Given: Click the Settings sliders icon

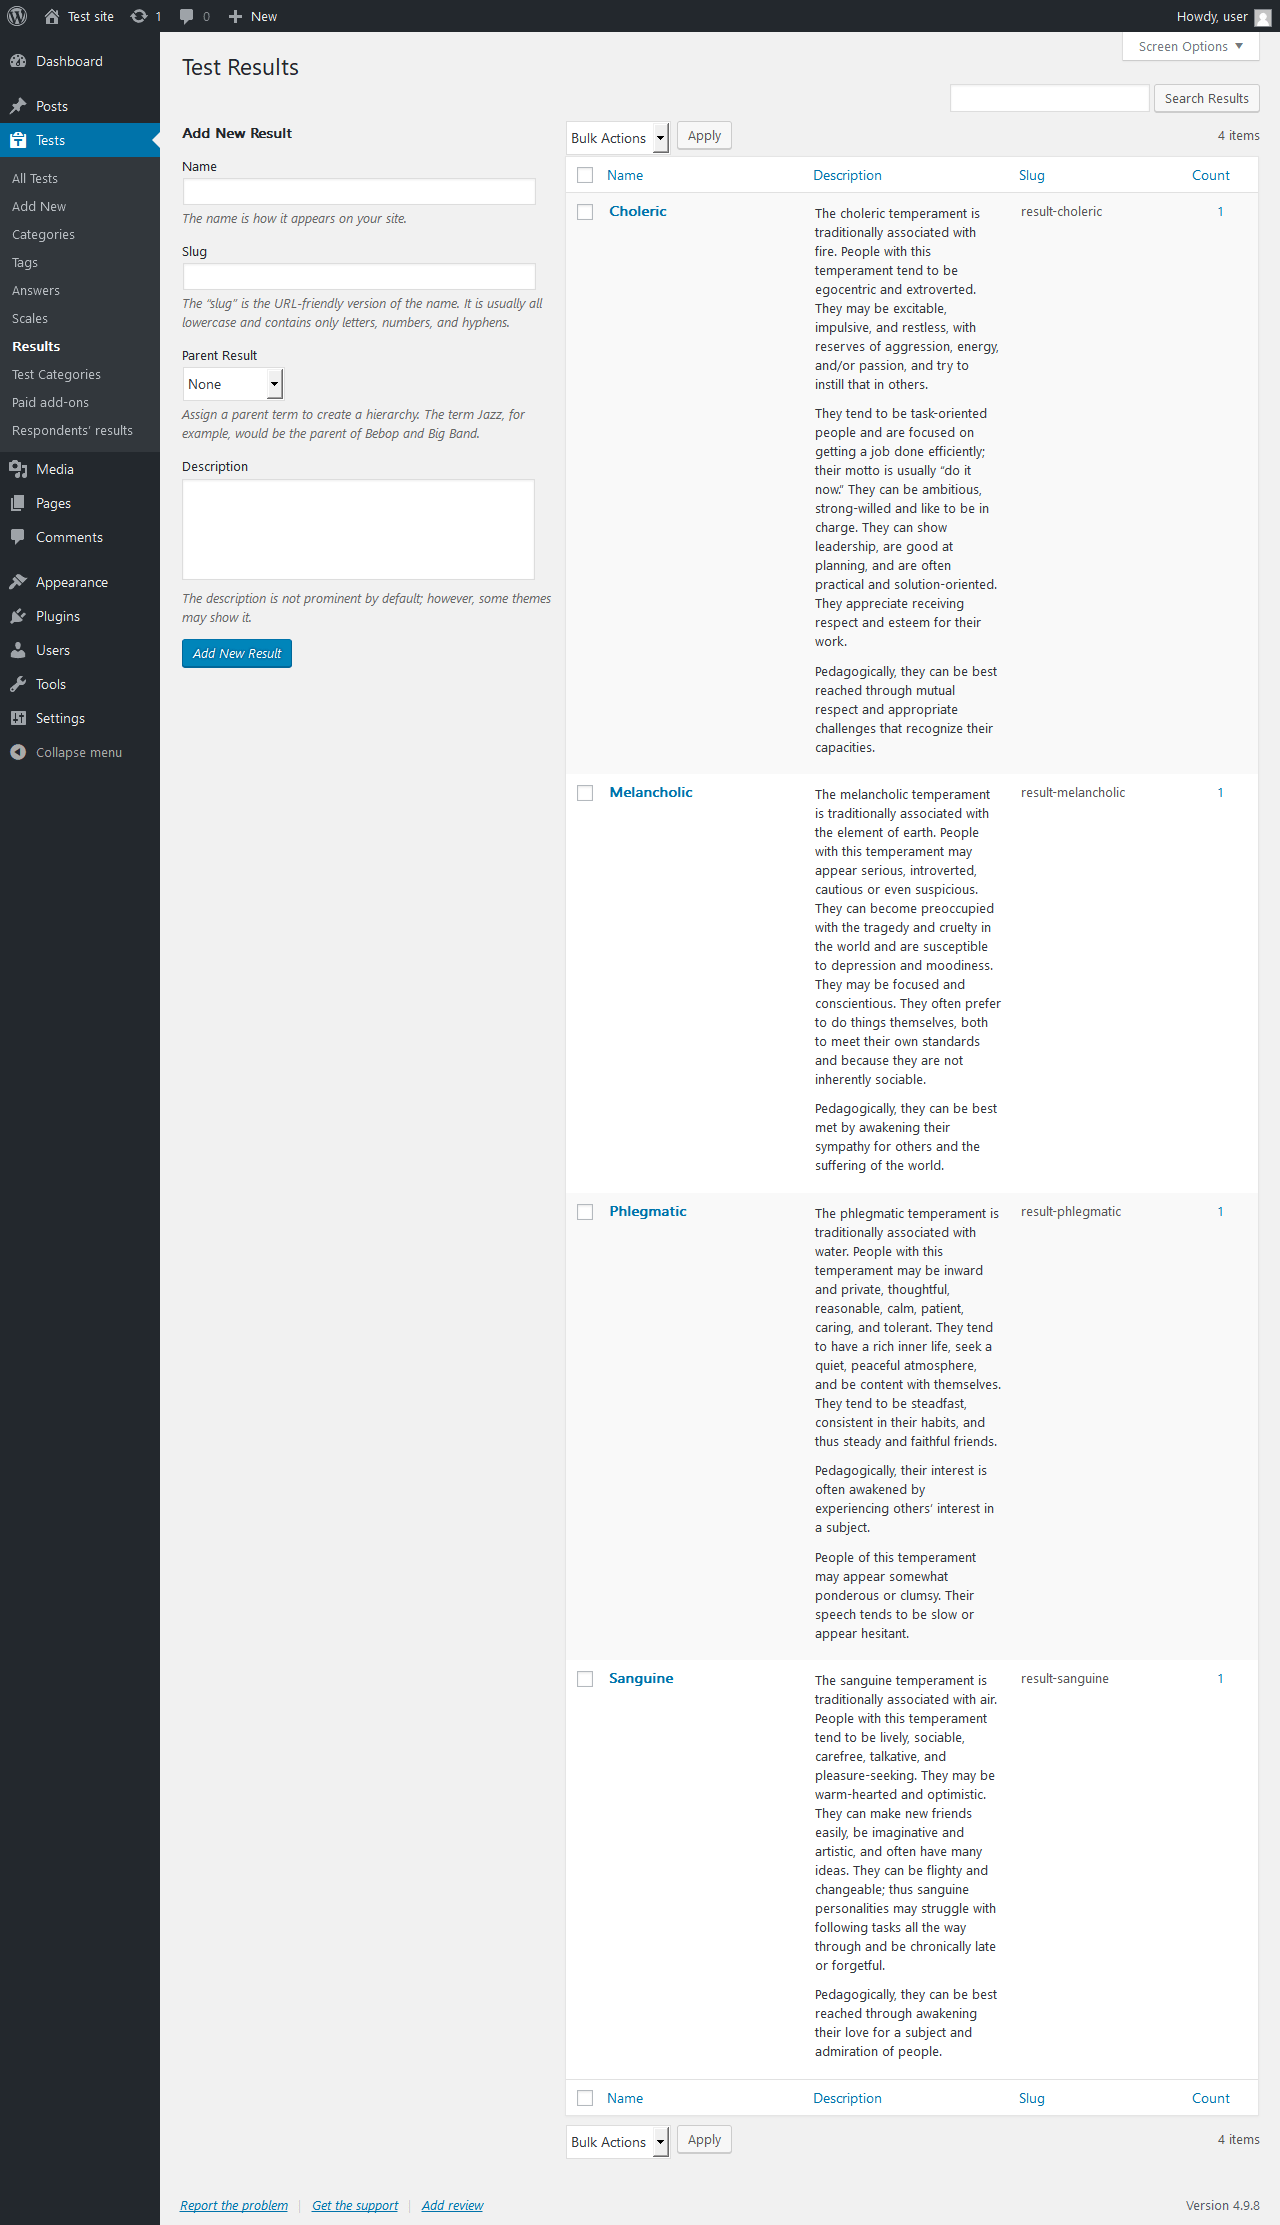Looking at the screenshot, I should [18, 718].
